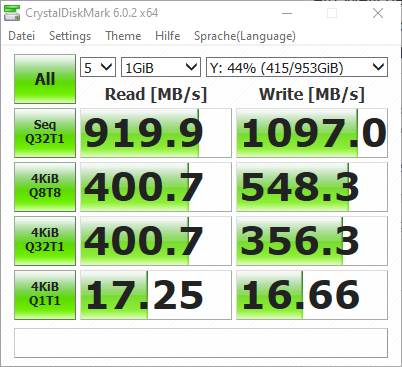Image resolution: width=402 pixels, height=367 pixels.
Task: Start the 4KiB Q8T8 benchmark
Action: (45, 187)
